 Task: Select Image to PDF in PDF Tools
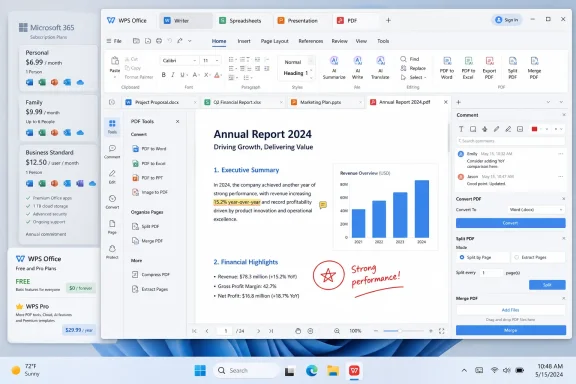tap(150, 192)
